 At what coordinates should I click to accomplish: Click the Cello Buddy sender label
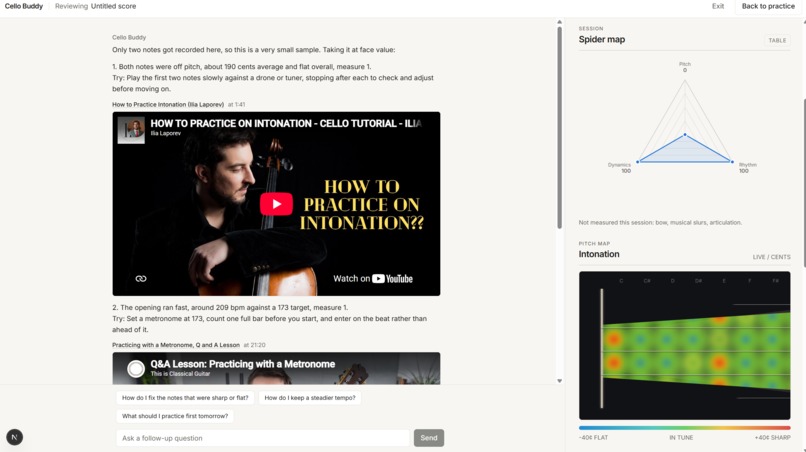pyautogui.click(x=129, y=38)
